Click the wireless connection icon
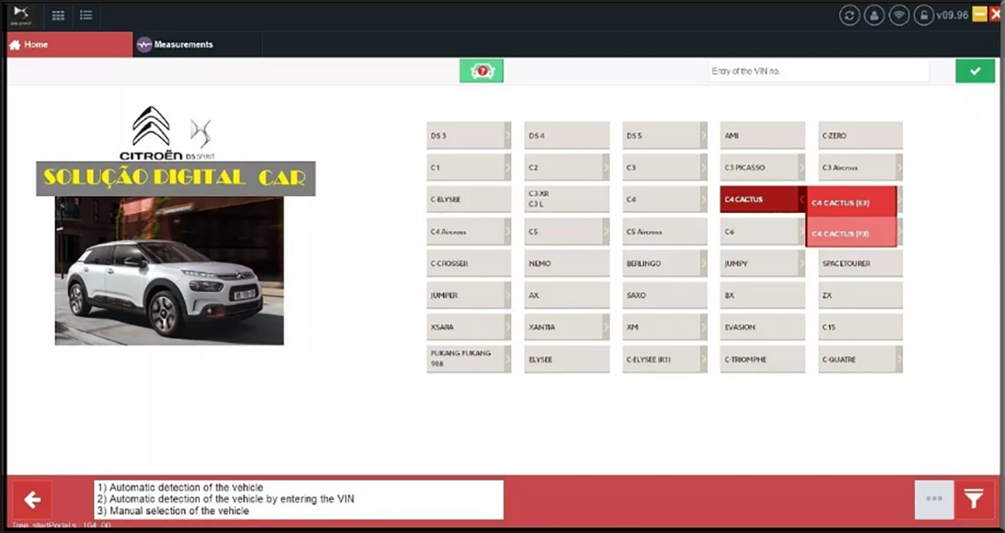Screen dimensions: 1005x533 point(899,15)
